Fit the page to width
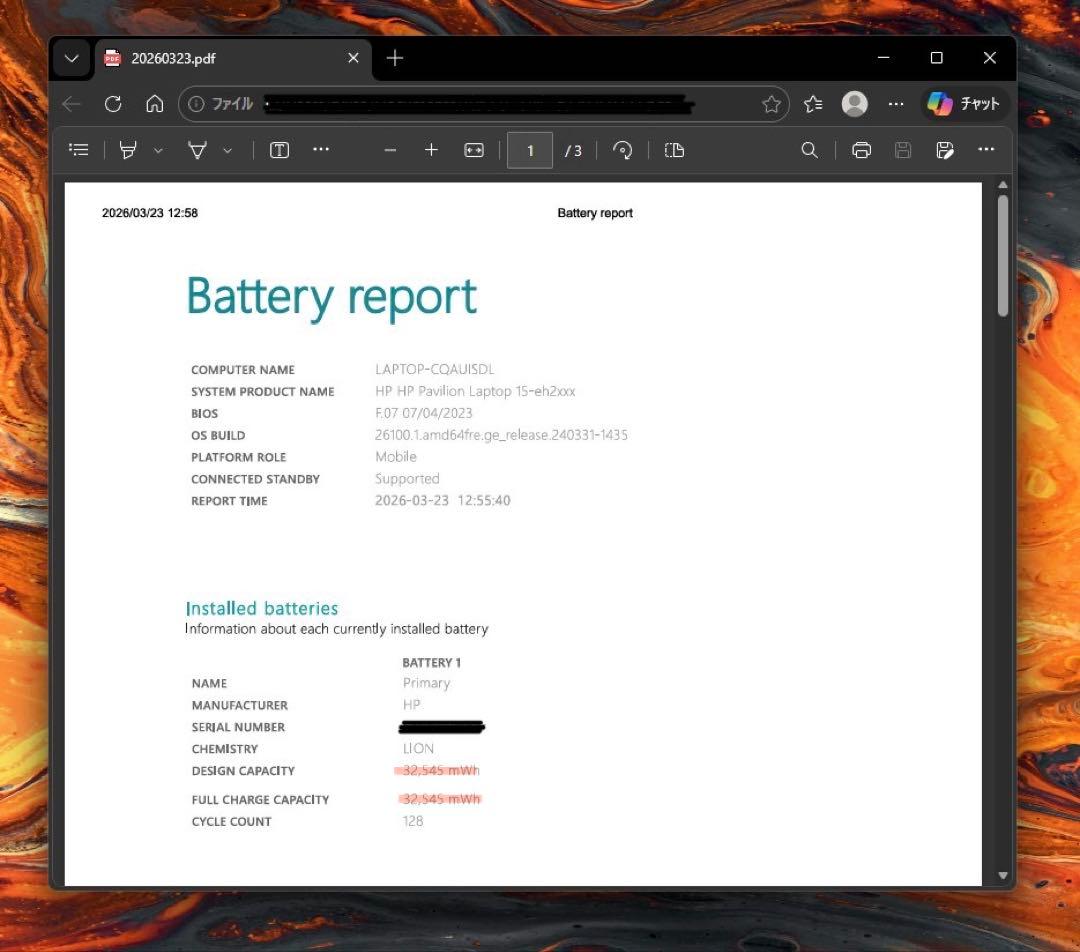 pyautogui.click(x=473, y=150)
